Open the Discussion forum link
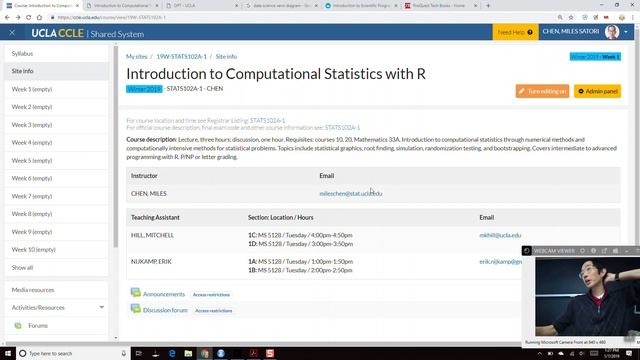640x360 pixels. tap(165, 310)
